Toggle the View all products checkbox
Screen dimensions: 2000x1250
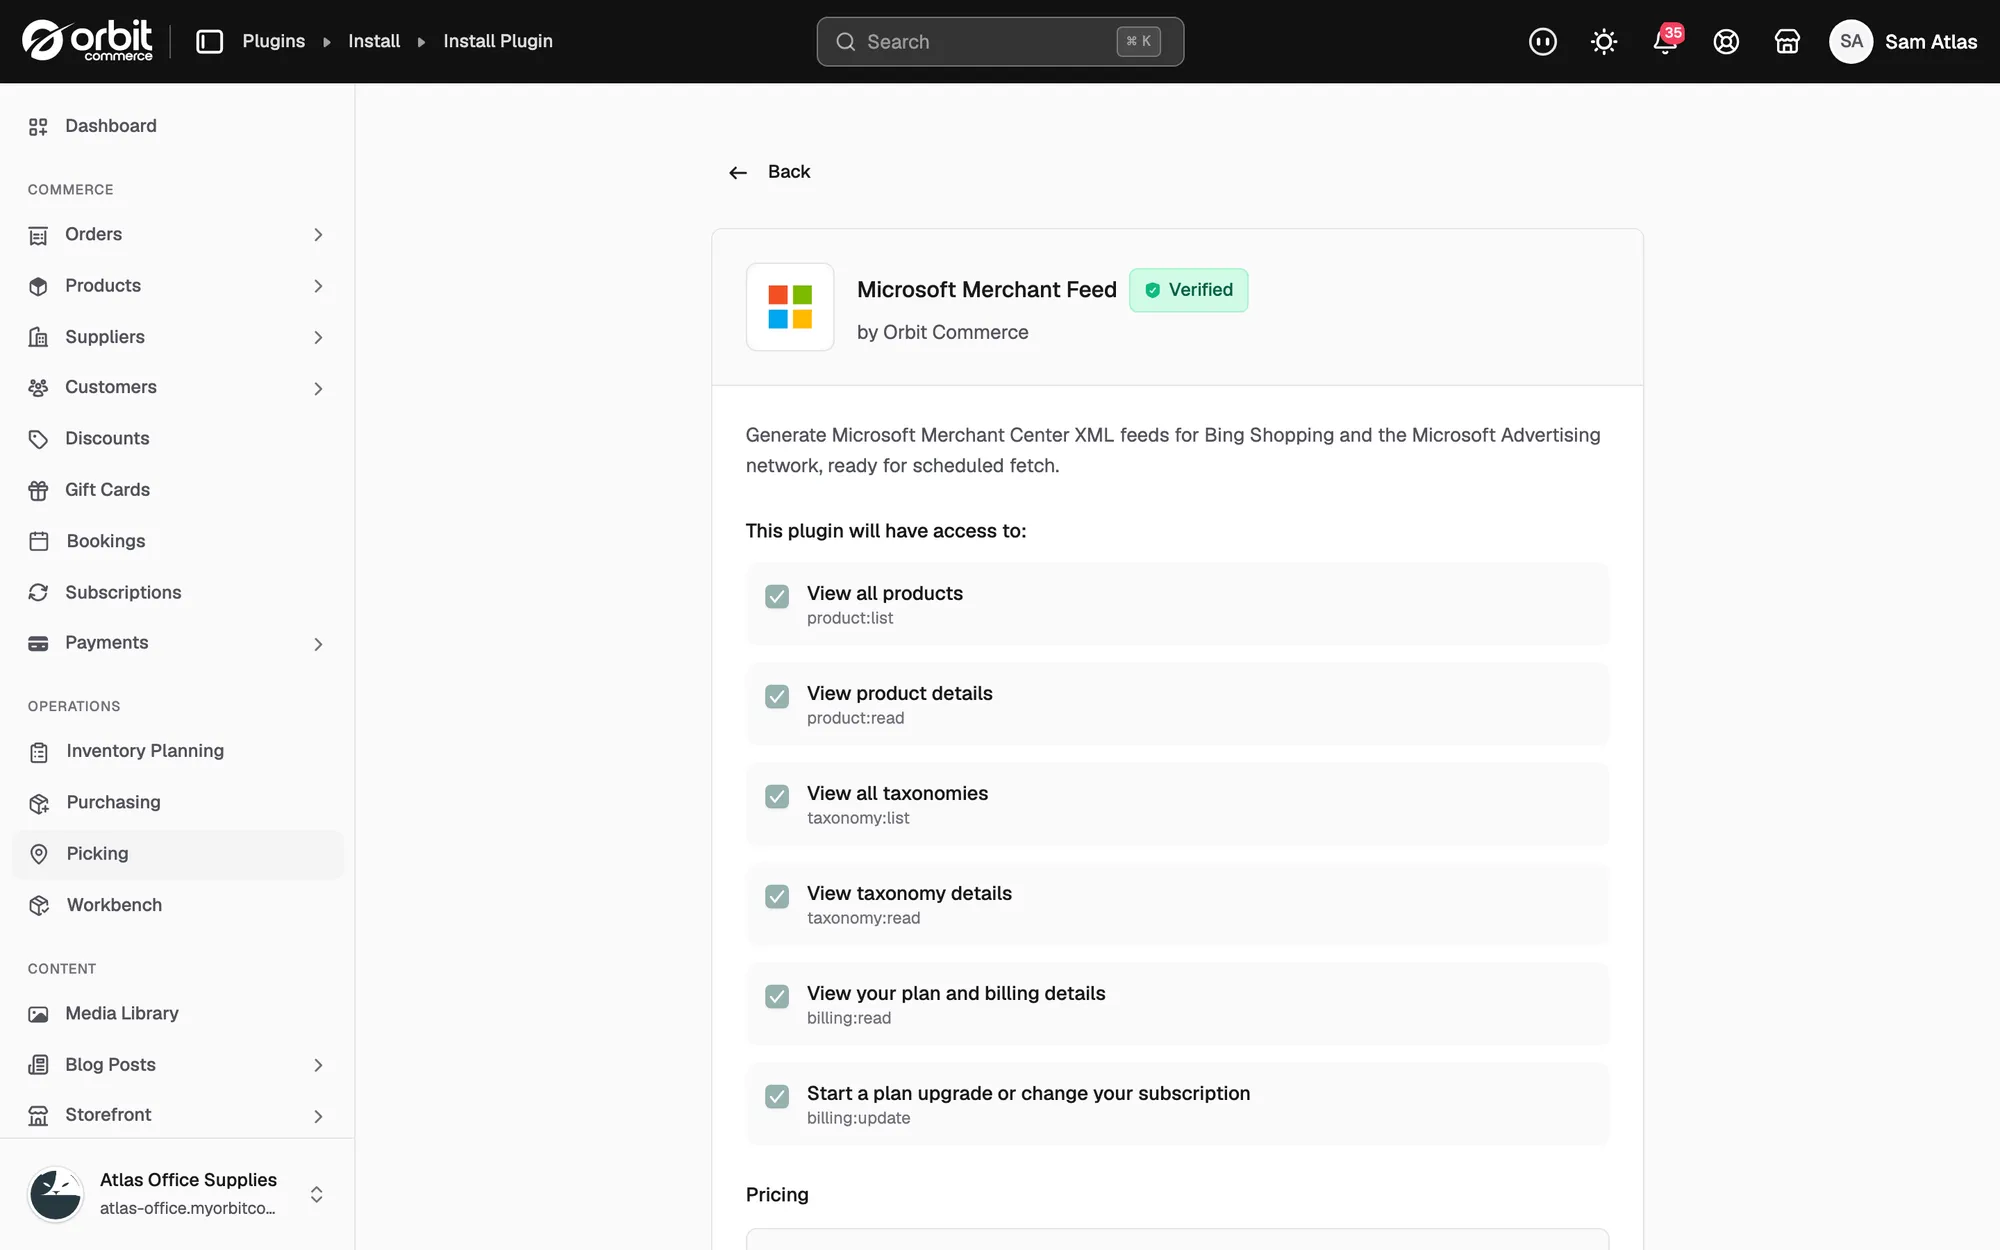[x=777, y=596]
